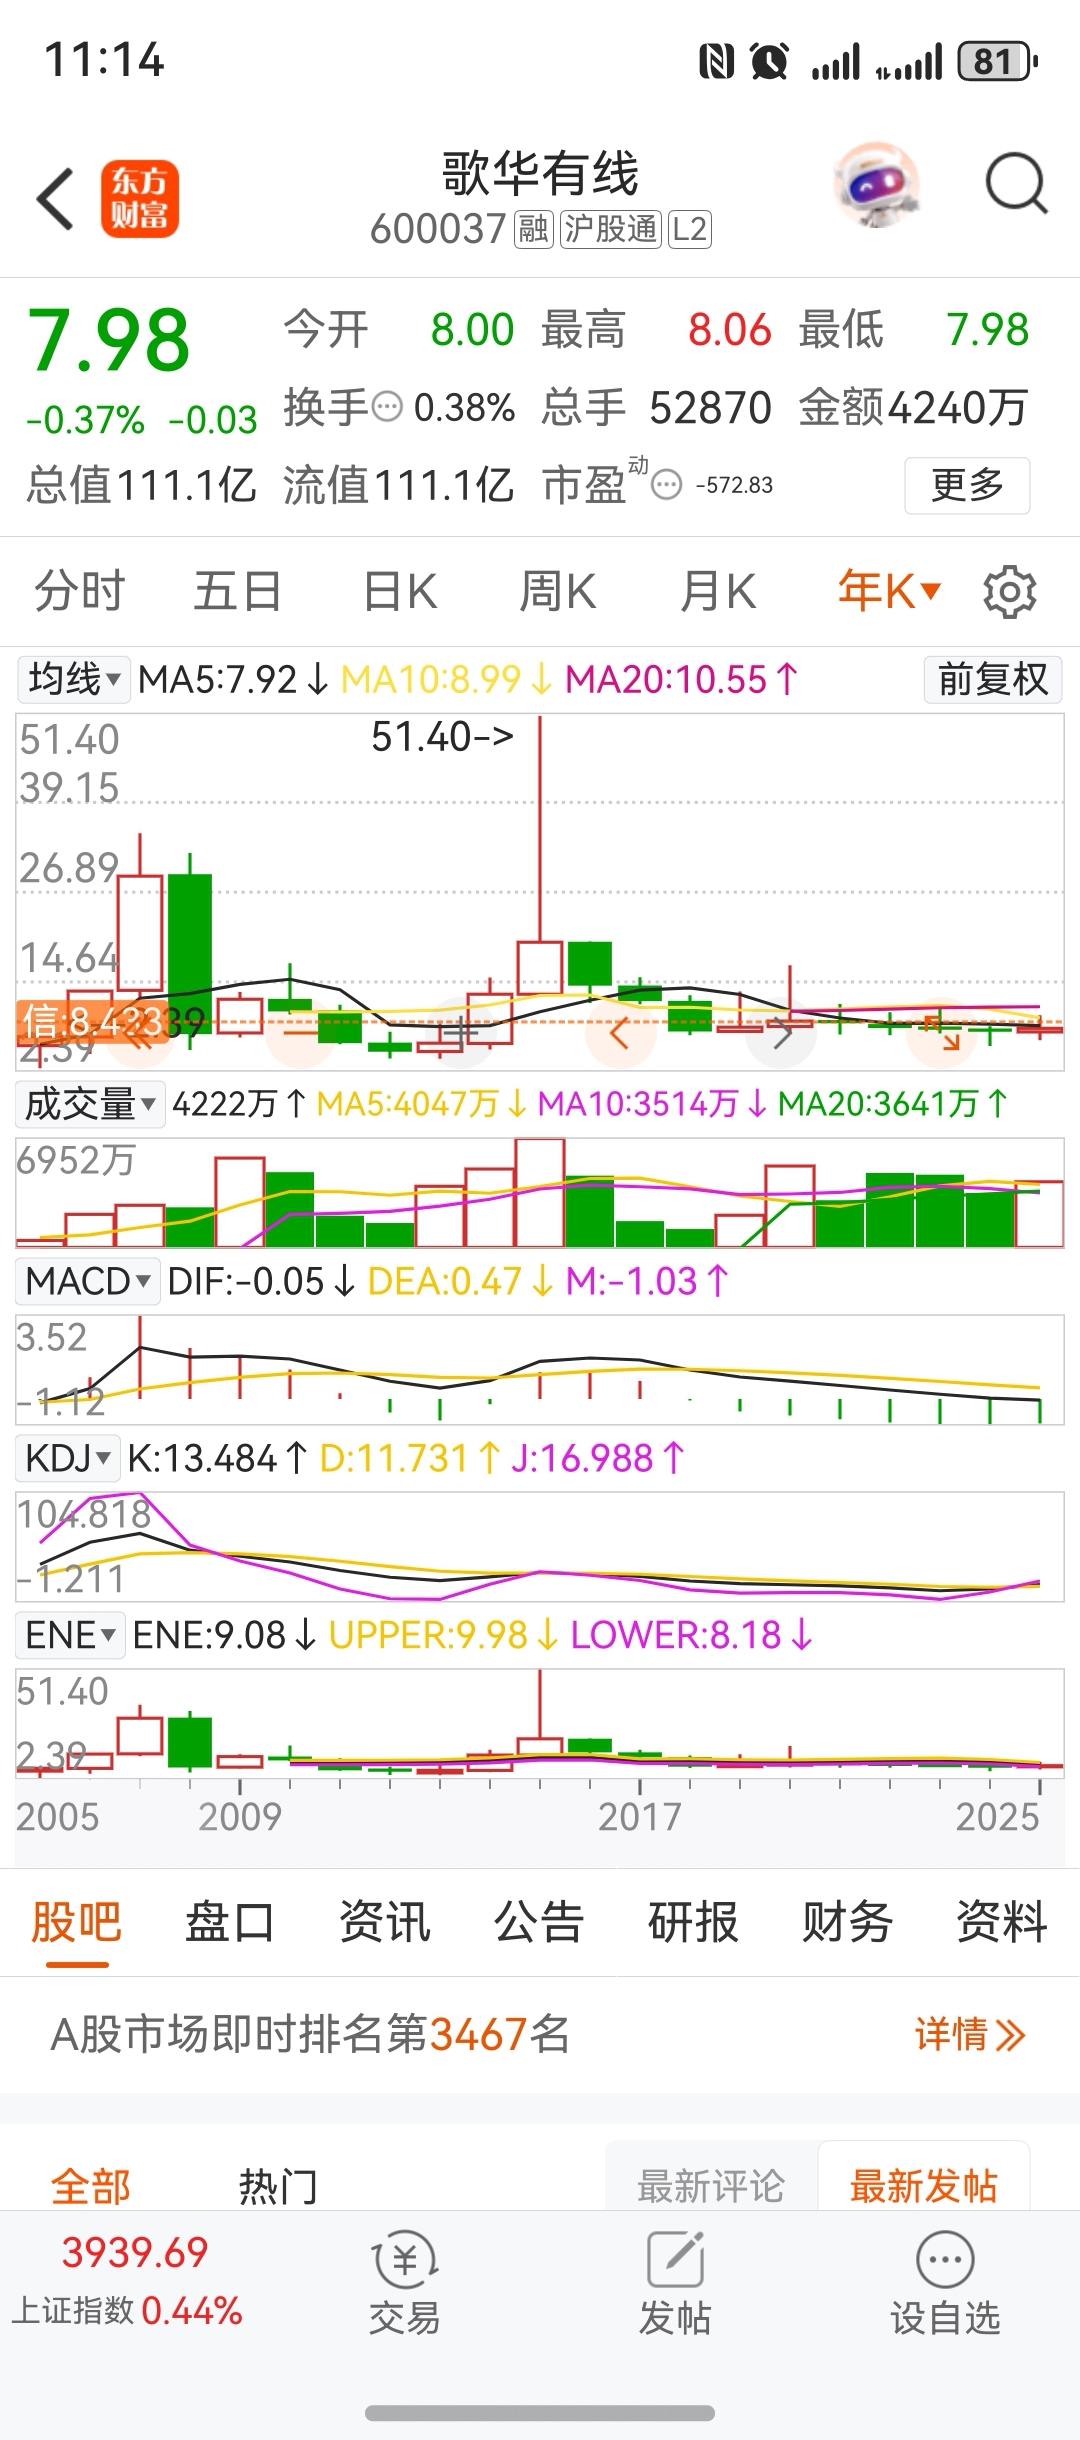Tap the NFC icon in status bar
This screenshot has height=2440, width=1080.
click(716, 62)
